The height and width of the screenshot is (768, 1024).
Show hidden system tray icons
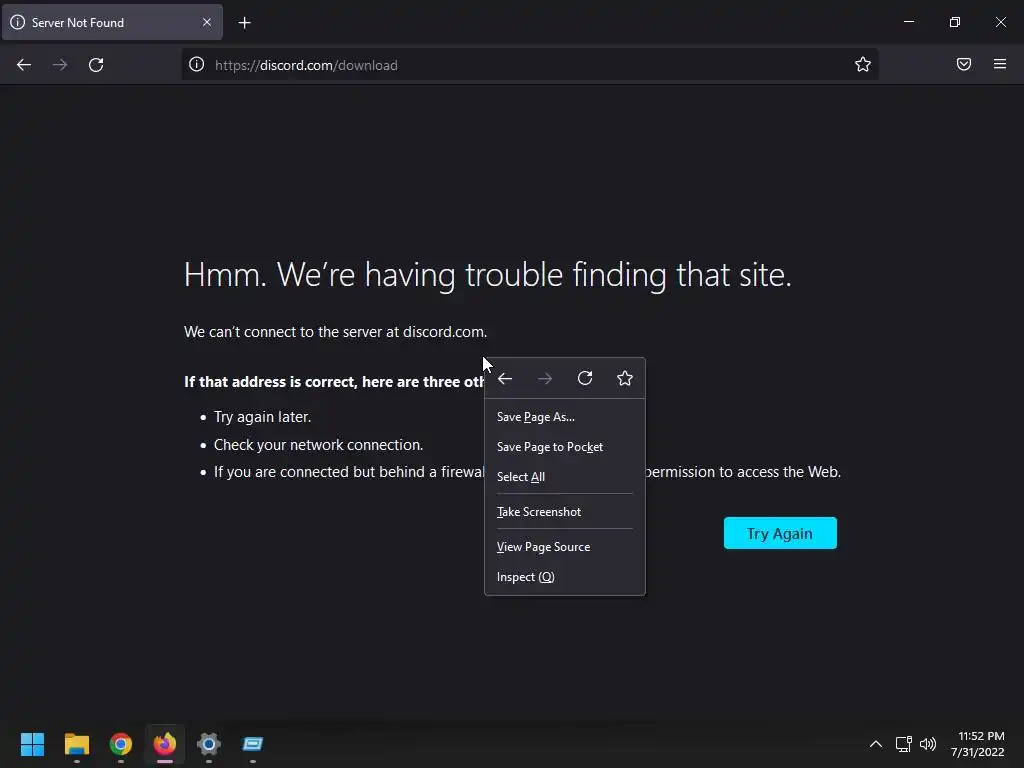[x=876, y=744]
